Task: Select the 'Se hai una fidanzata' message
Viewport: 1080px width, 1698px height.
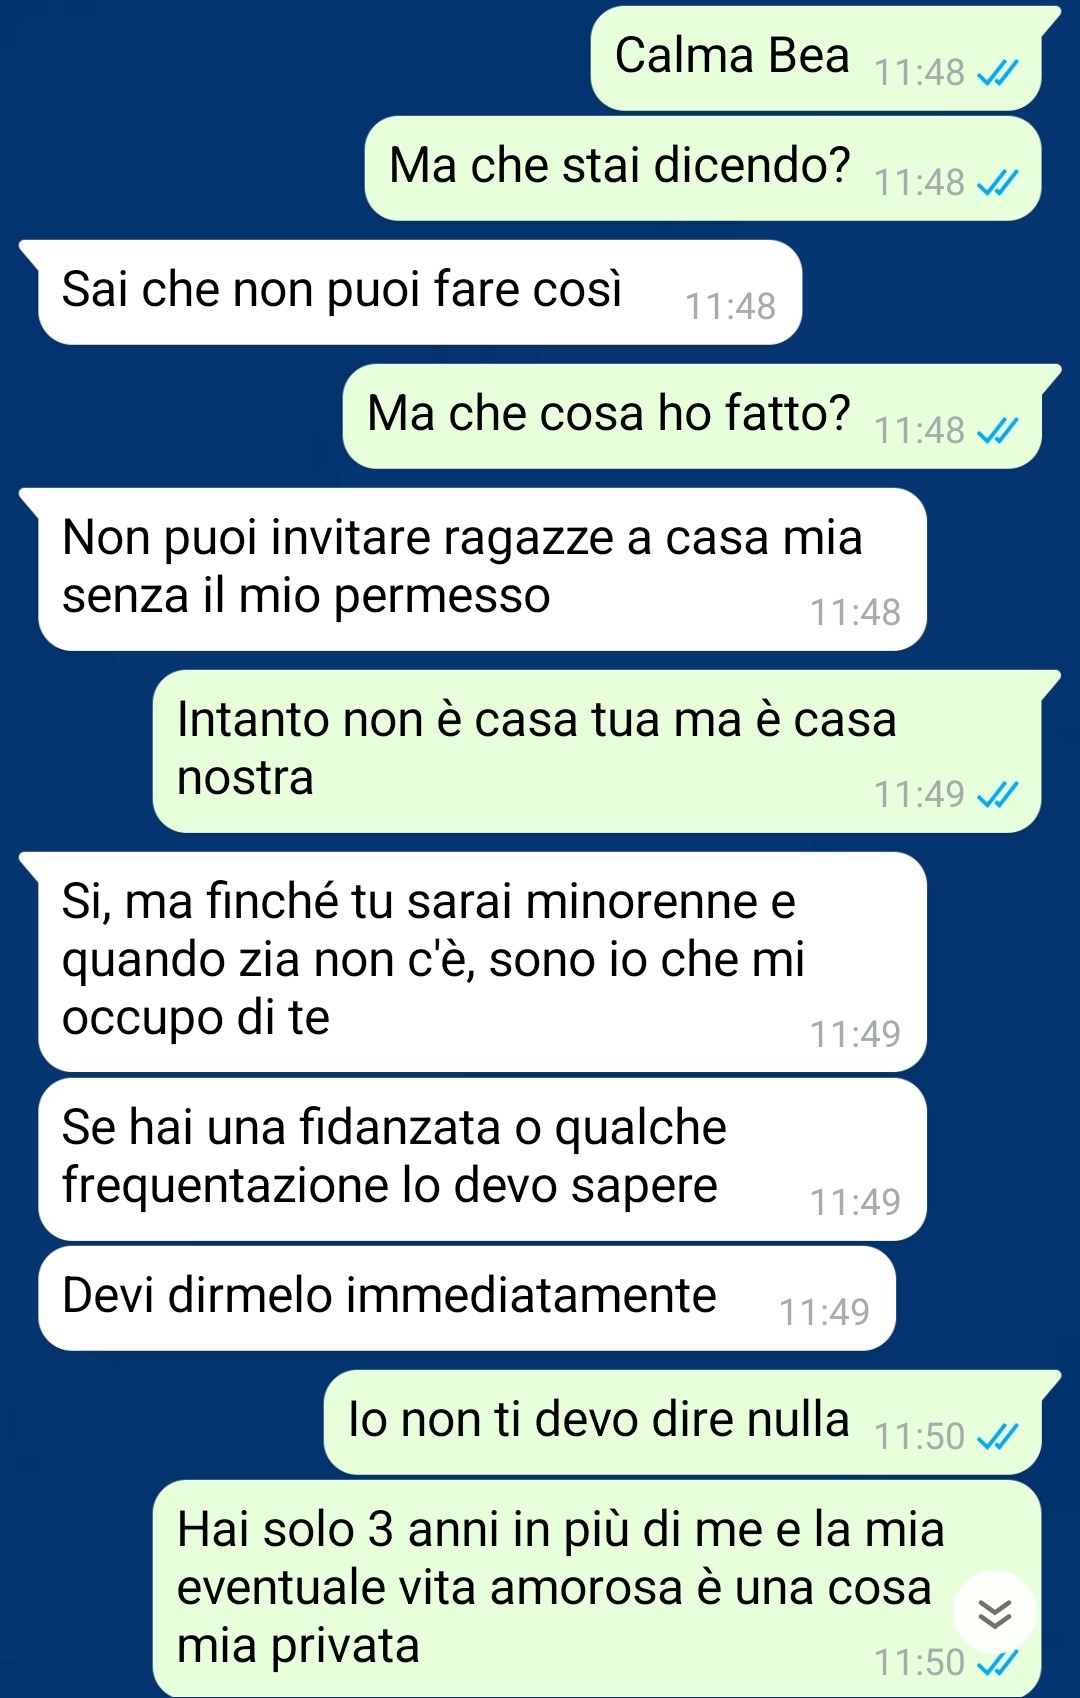Action: 483,1159
